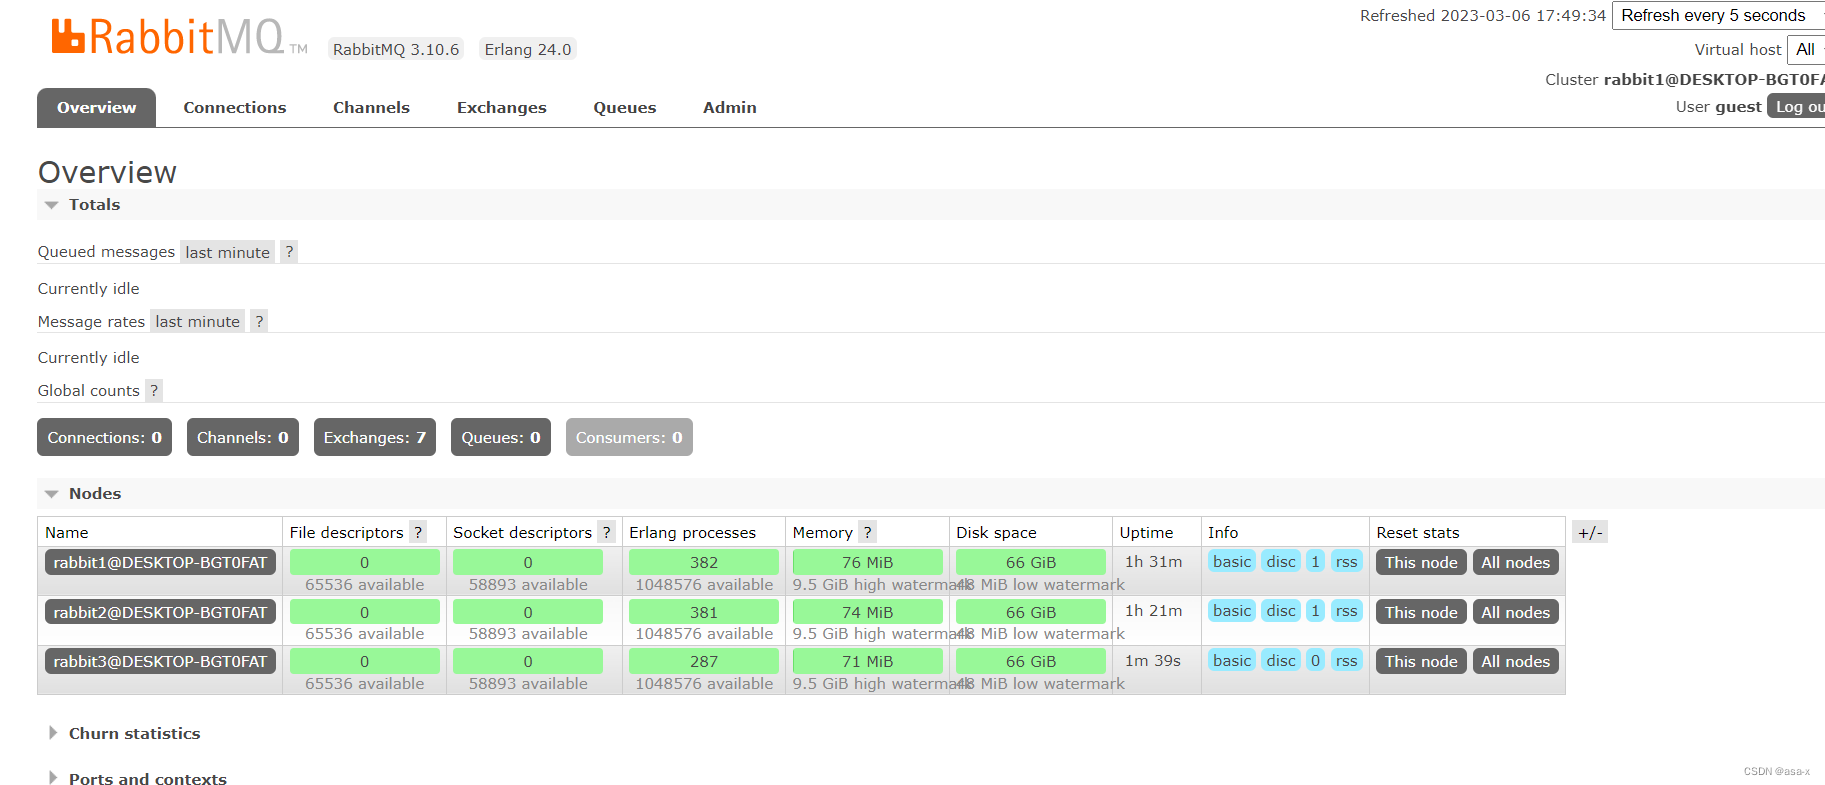Open help for Global counts

(154, 390)
